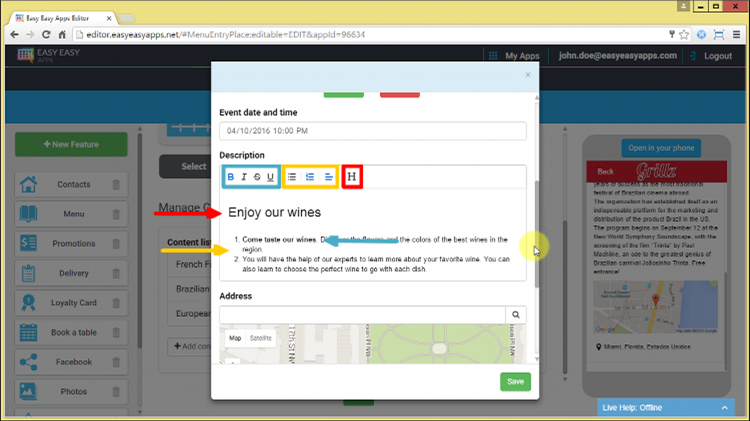Click the Promotions dollar icon
Image resolution: width=750 pixels, height=421 pixels.
coord(28,244)
